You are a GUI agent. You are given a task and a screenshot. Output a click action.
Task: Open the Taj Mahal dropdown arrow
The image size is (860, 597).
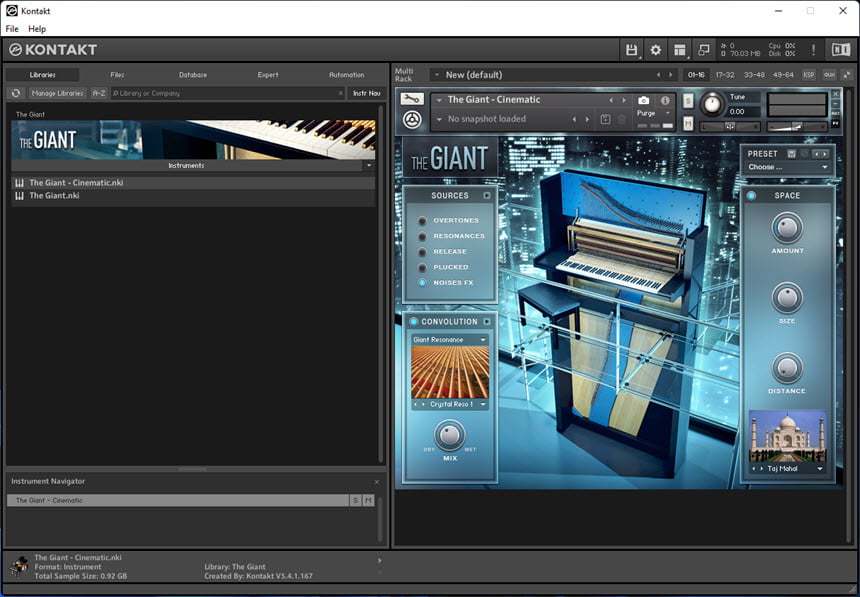[820, 469]
